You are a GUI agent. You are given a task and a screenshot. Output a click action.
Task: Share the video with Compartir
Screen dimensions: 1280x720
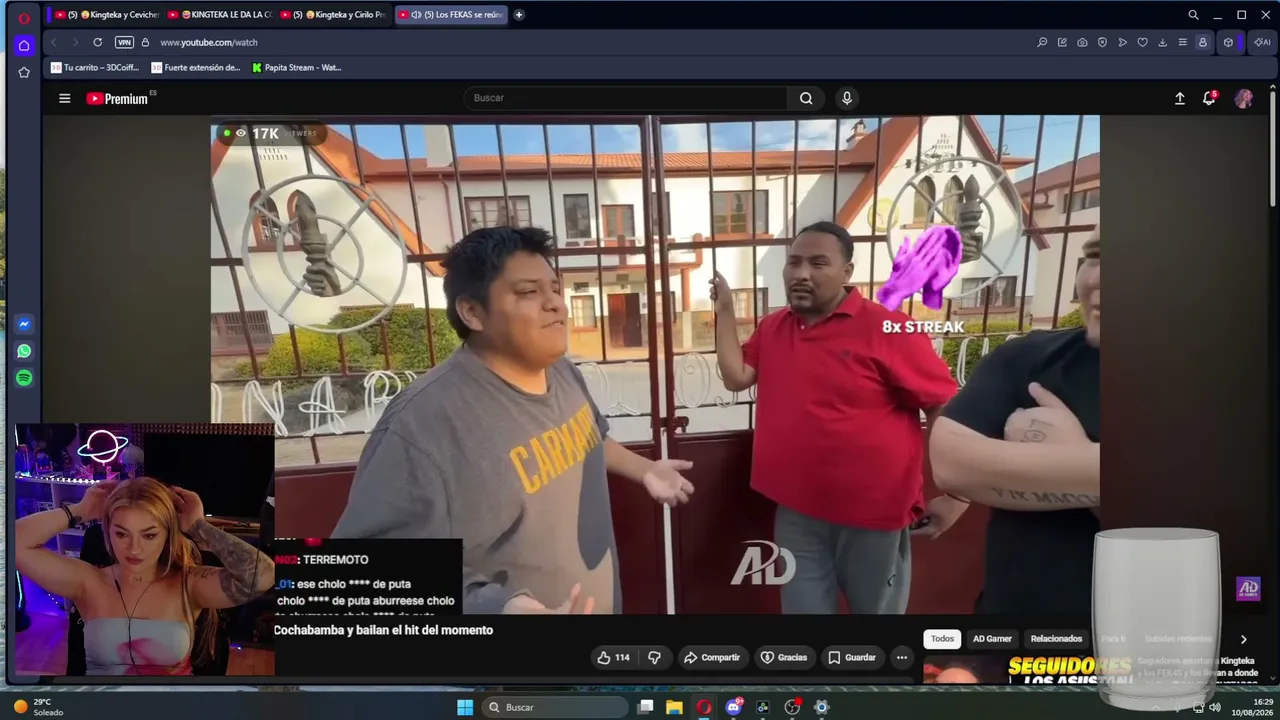tap(712, 657)
